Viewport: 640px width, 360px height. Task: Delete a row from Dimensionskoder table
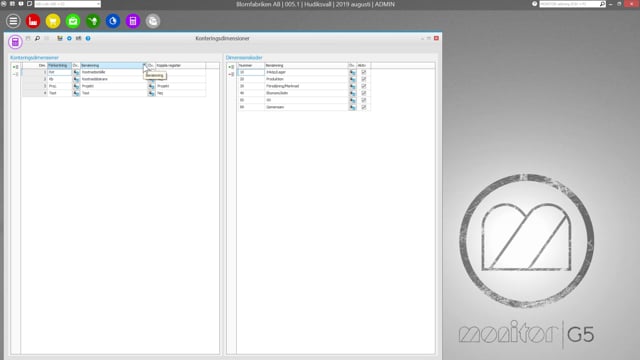(231, 74)
